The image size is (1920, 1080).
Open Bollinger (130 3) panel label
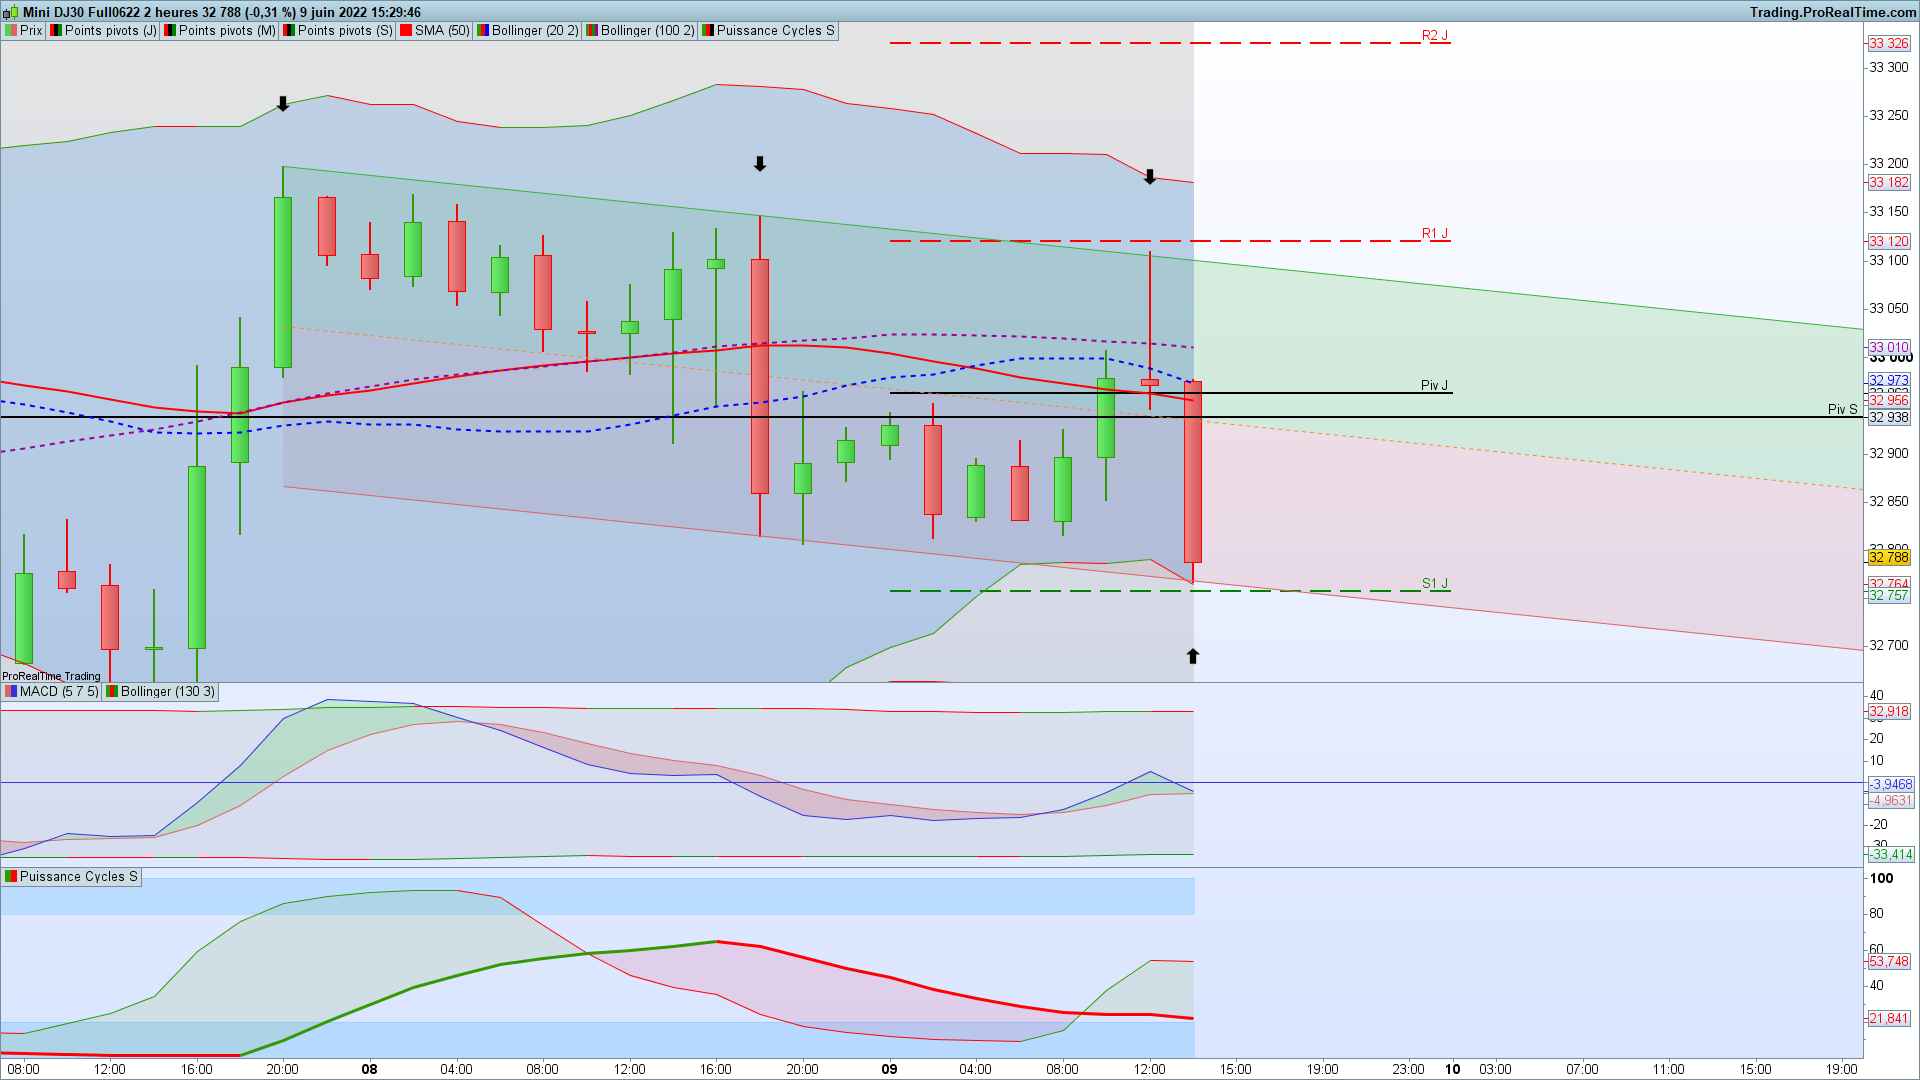click(x=167, y=692)
